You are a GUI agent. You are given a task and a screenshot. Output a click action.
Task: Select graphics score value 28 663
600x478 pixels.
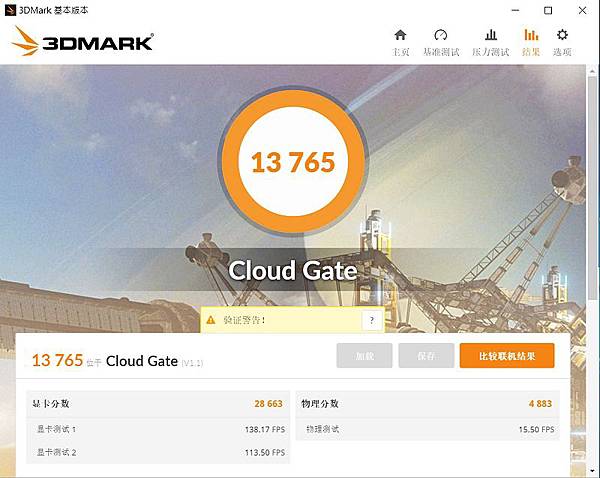[x=268, y=403]
